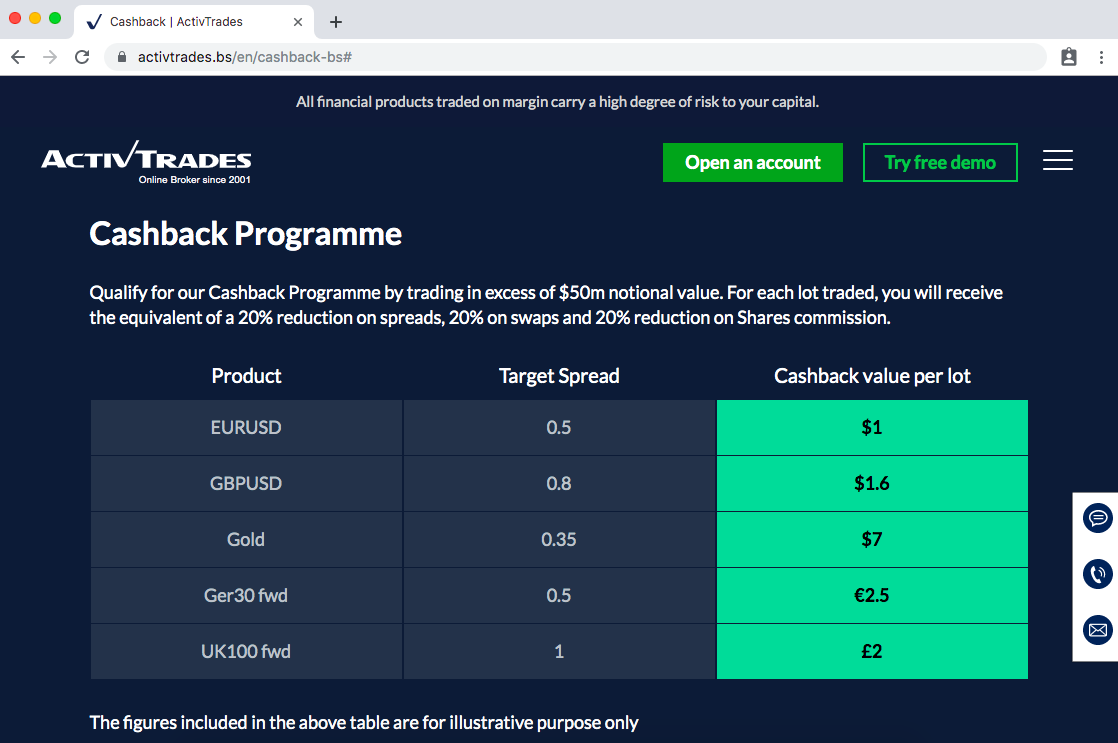This screenshot has width=1118, height=743.
Task: Open the live chat widget icon
Action: click(x=1097, y=518)
